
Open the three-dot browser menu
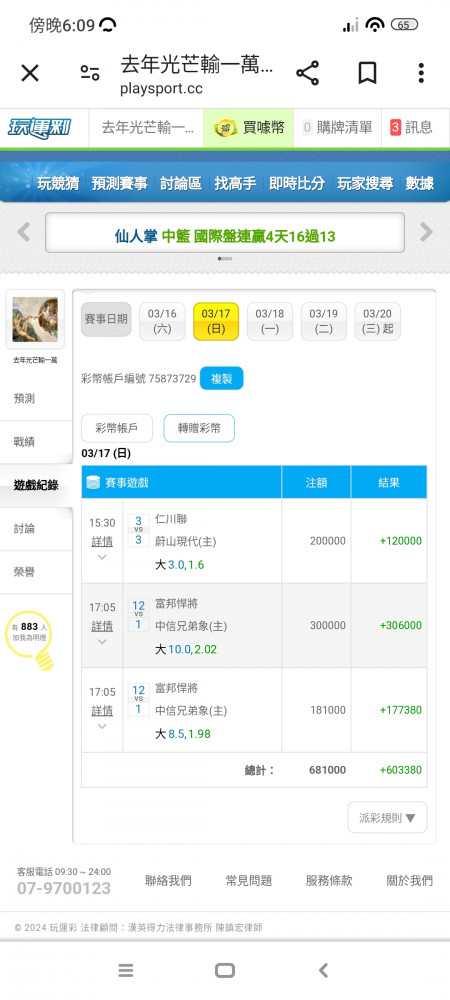point(421,73)
